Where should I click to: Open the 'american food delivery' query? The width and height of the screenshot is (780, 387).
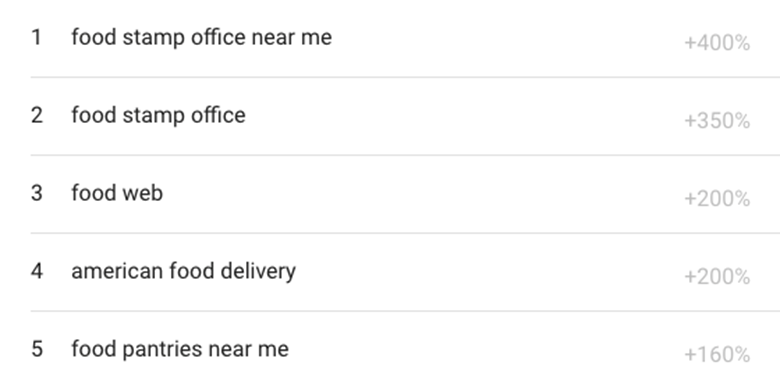[x=184, y=272]
